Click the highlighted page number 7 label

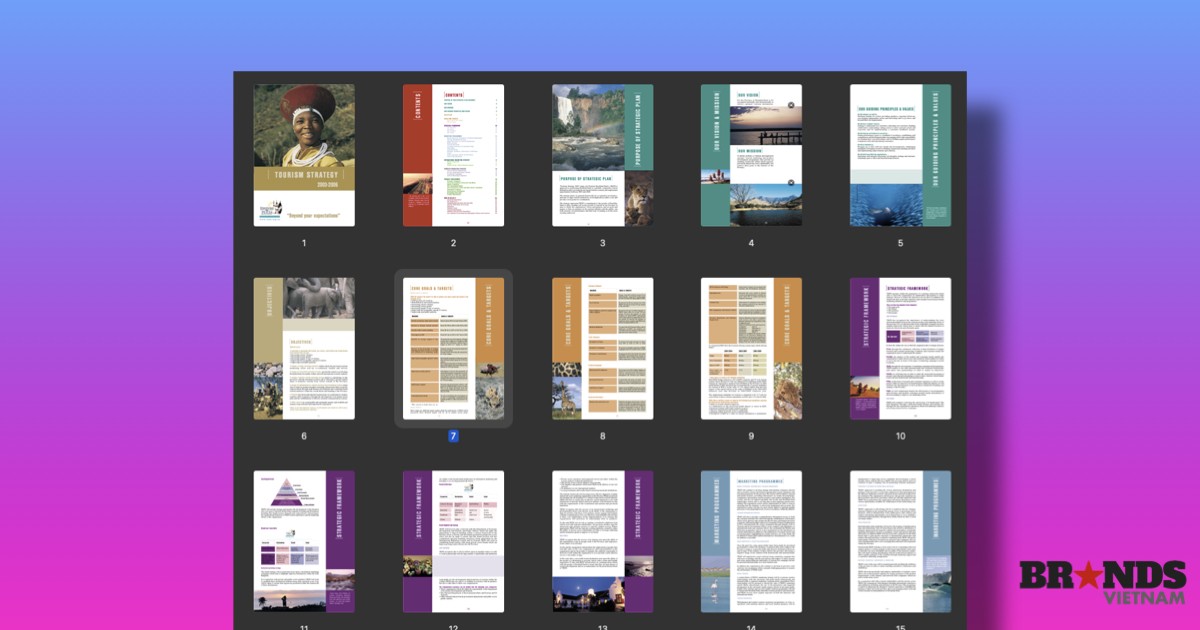[x=453, y=436]
